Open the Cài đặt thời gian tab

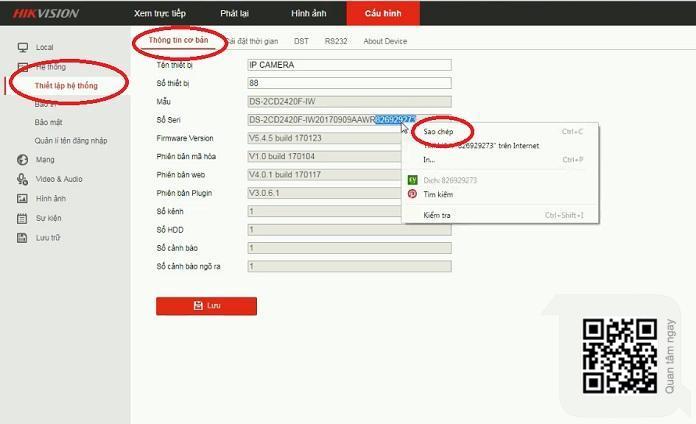tap(252, 41)
